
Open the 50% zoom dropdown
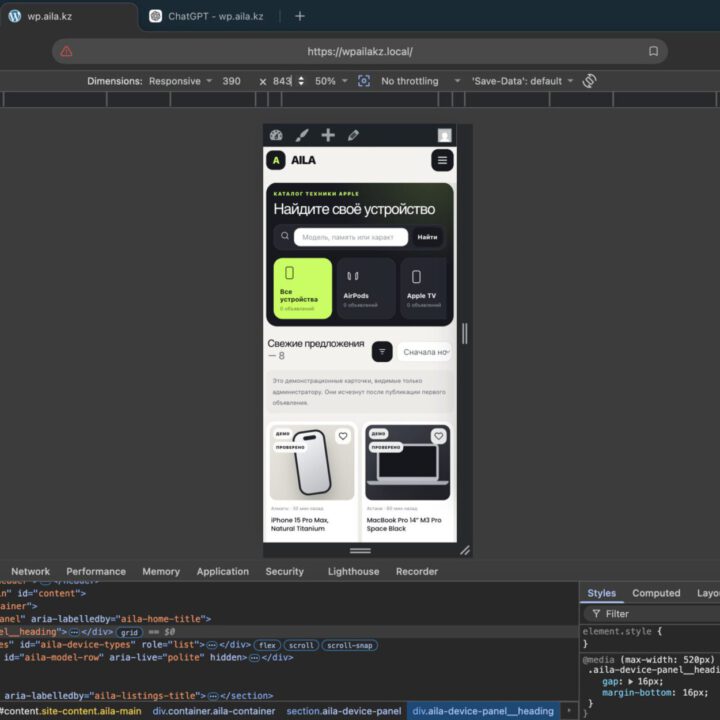(331, 81)
